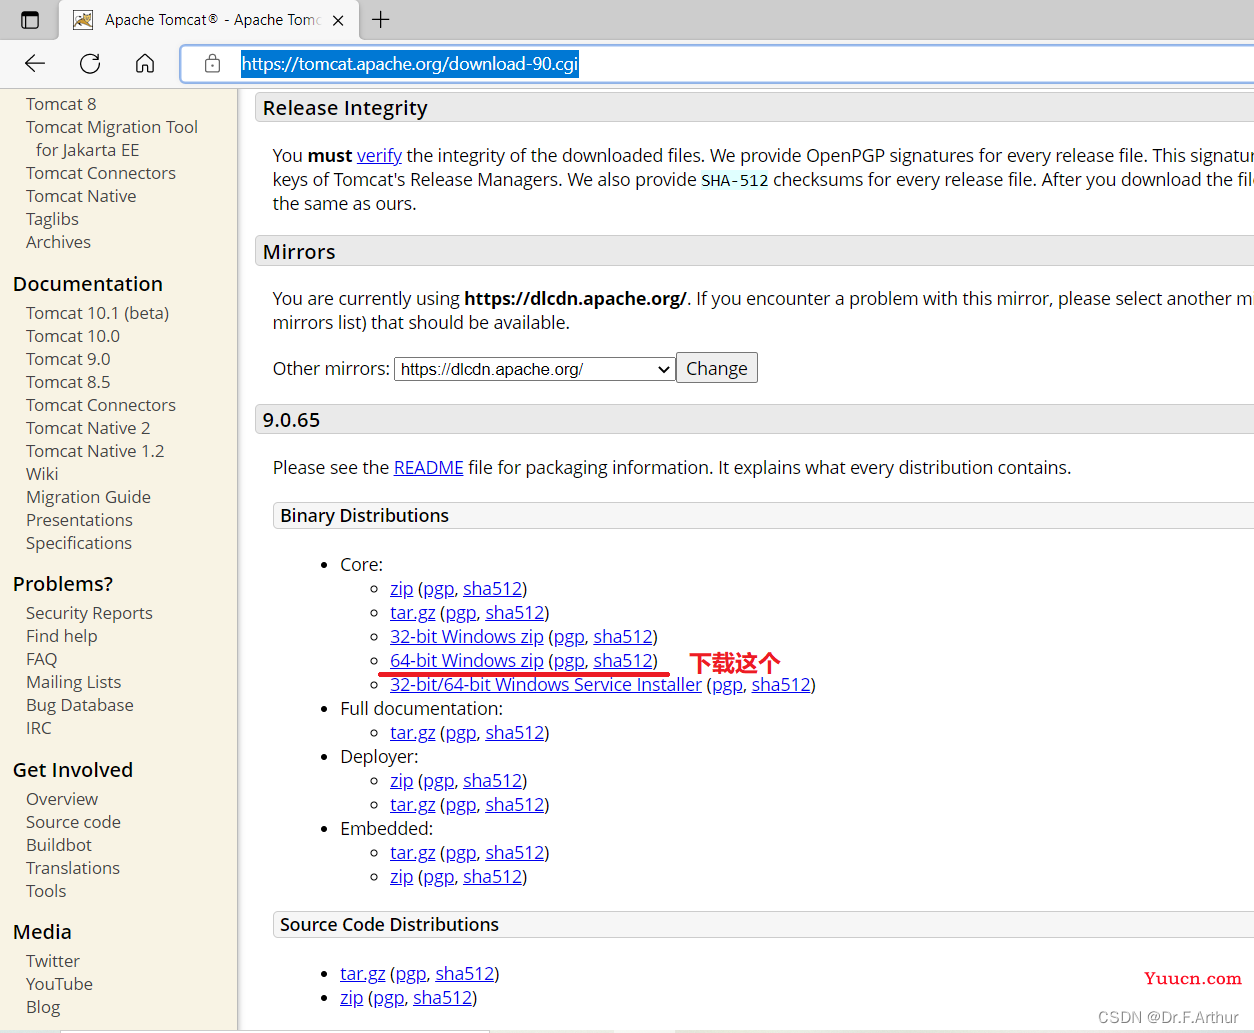
Task: Click the browser Back arrow
Action: pyautogui.click(x=35, y=64)
